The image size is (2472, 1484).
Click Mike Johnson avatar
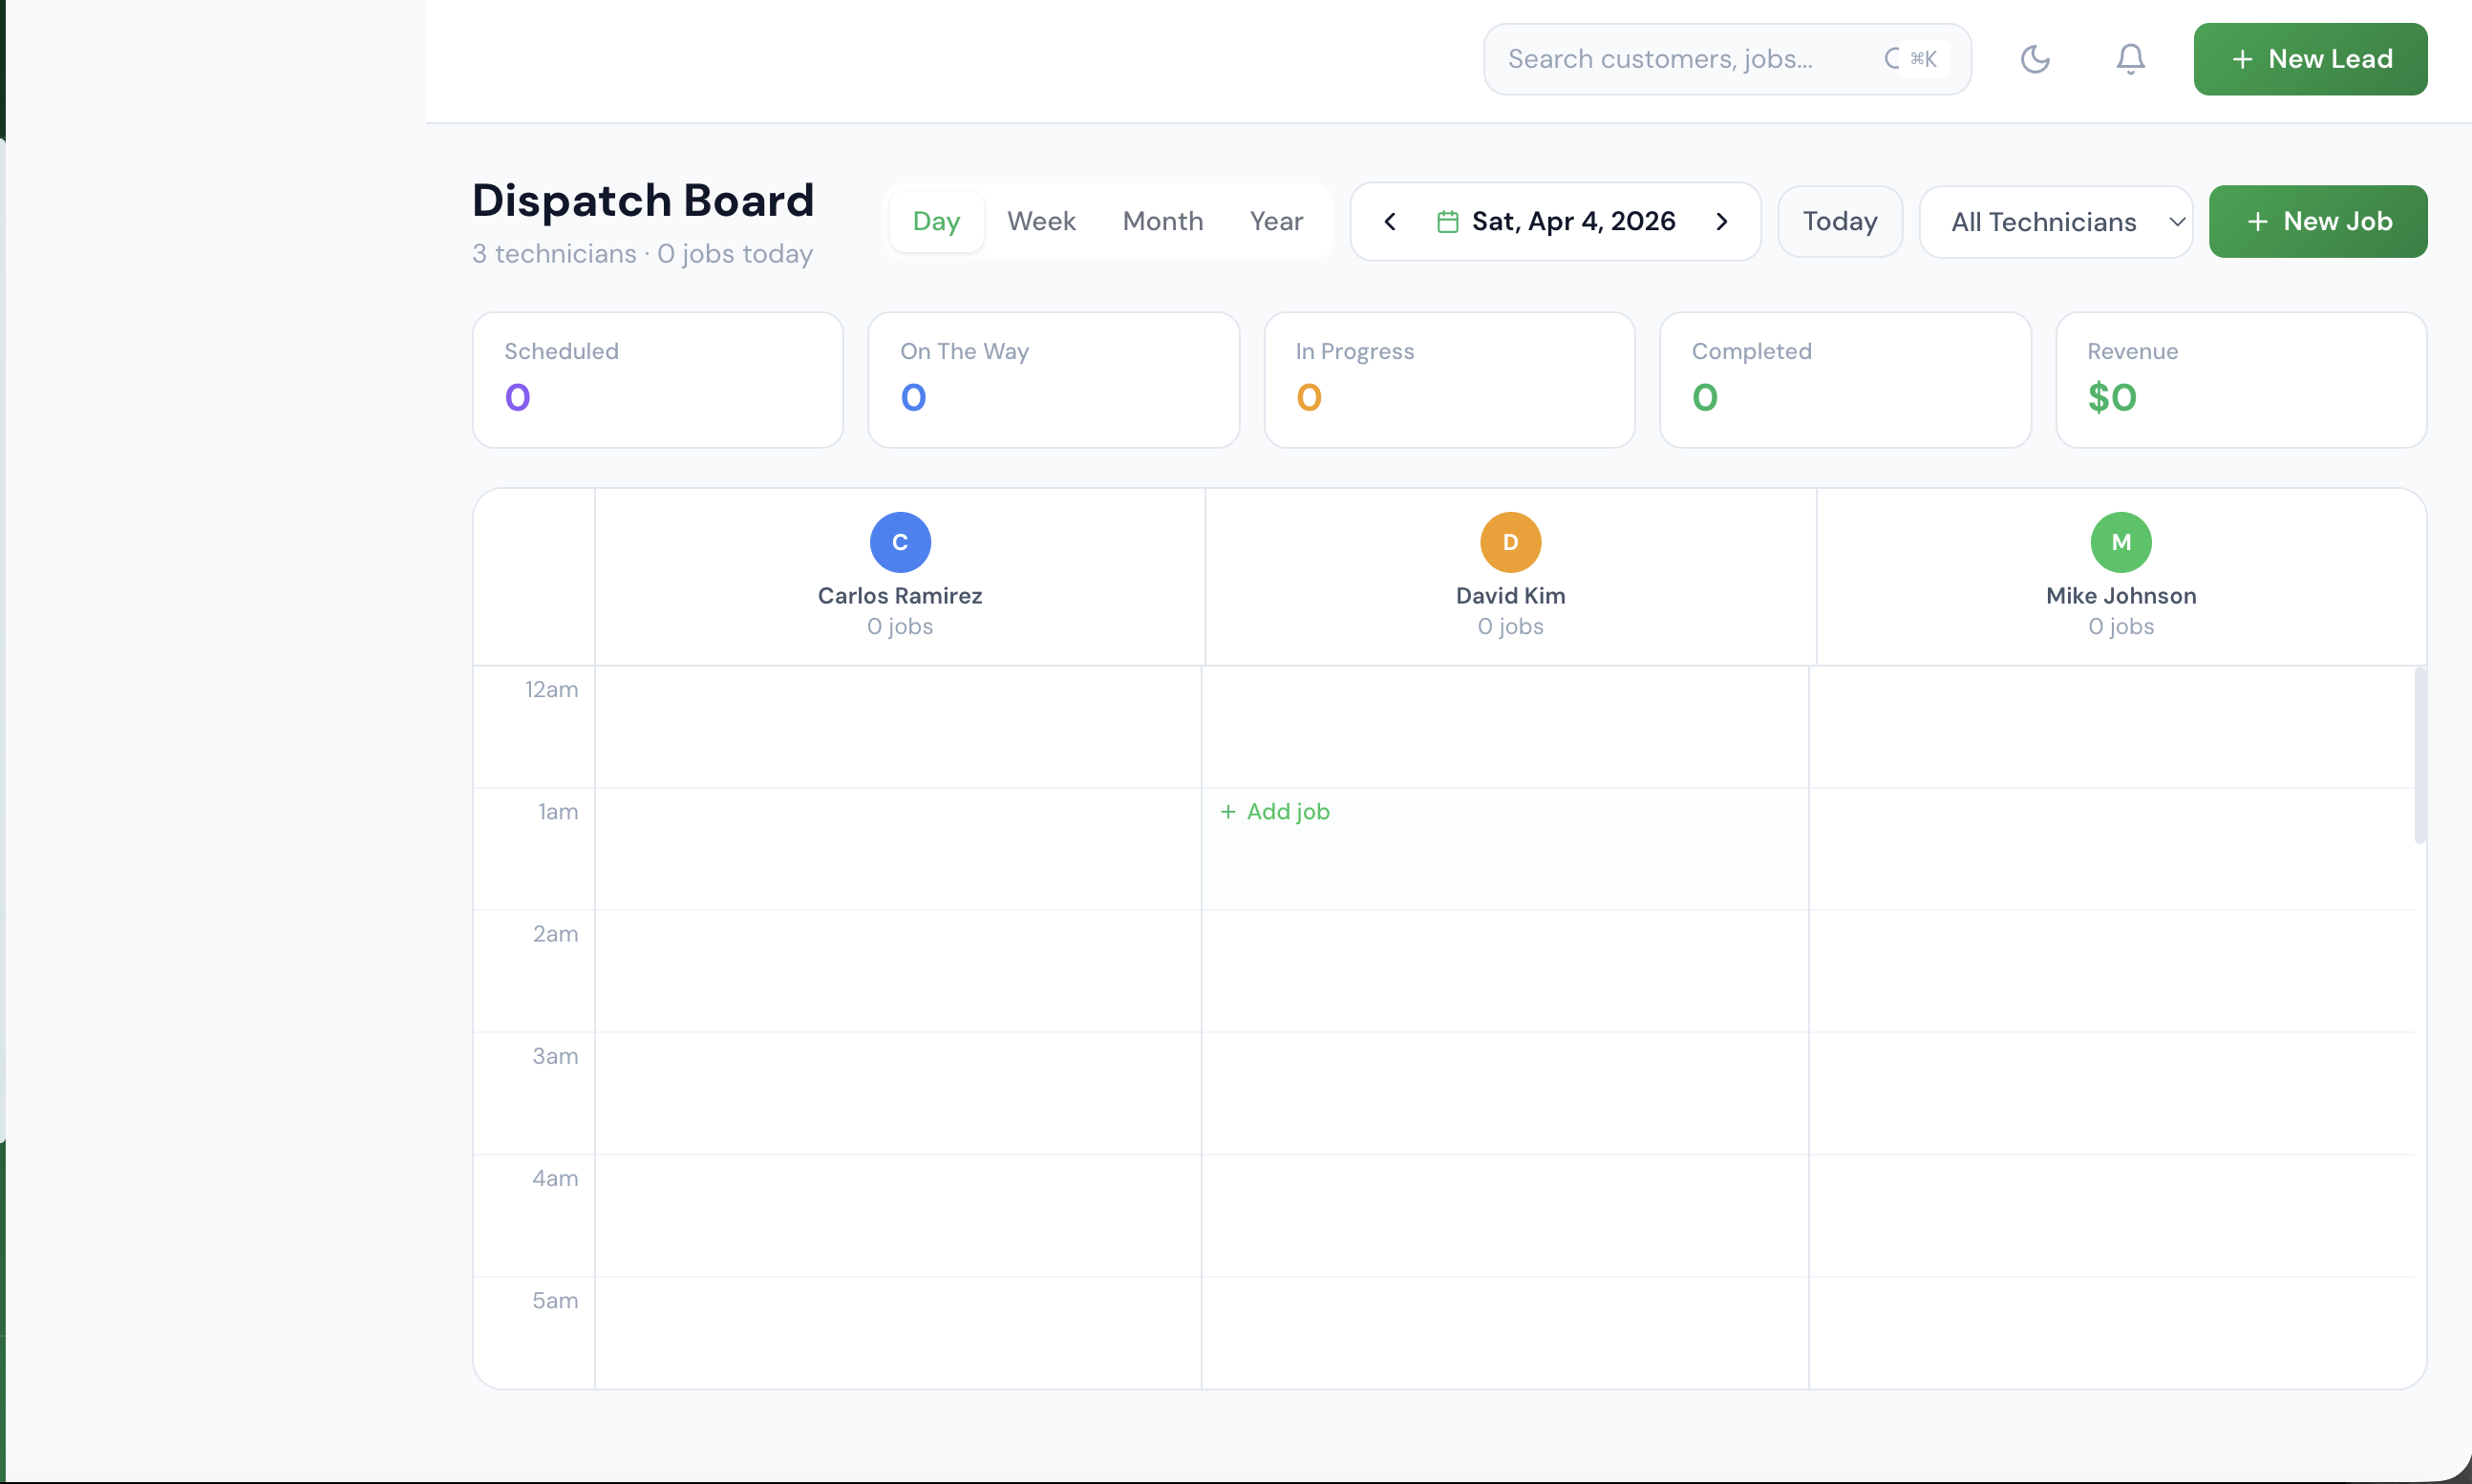(x=2120, y=542)
